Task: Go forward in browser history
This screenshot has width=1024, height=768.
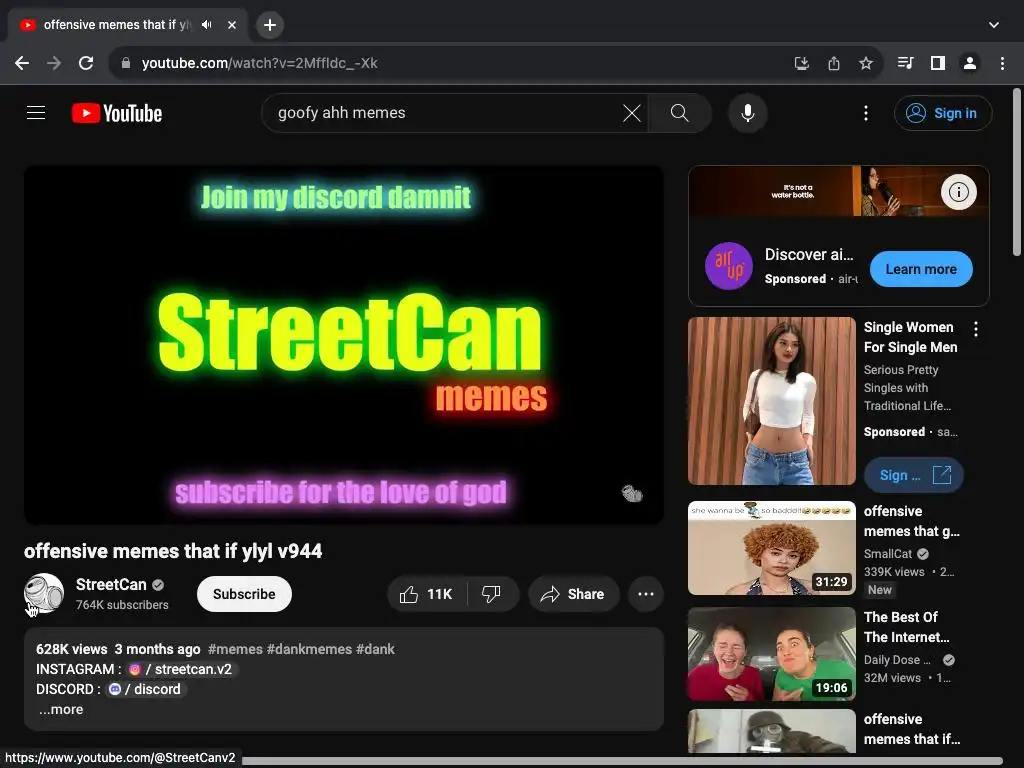Action: 54,63
